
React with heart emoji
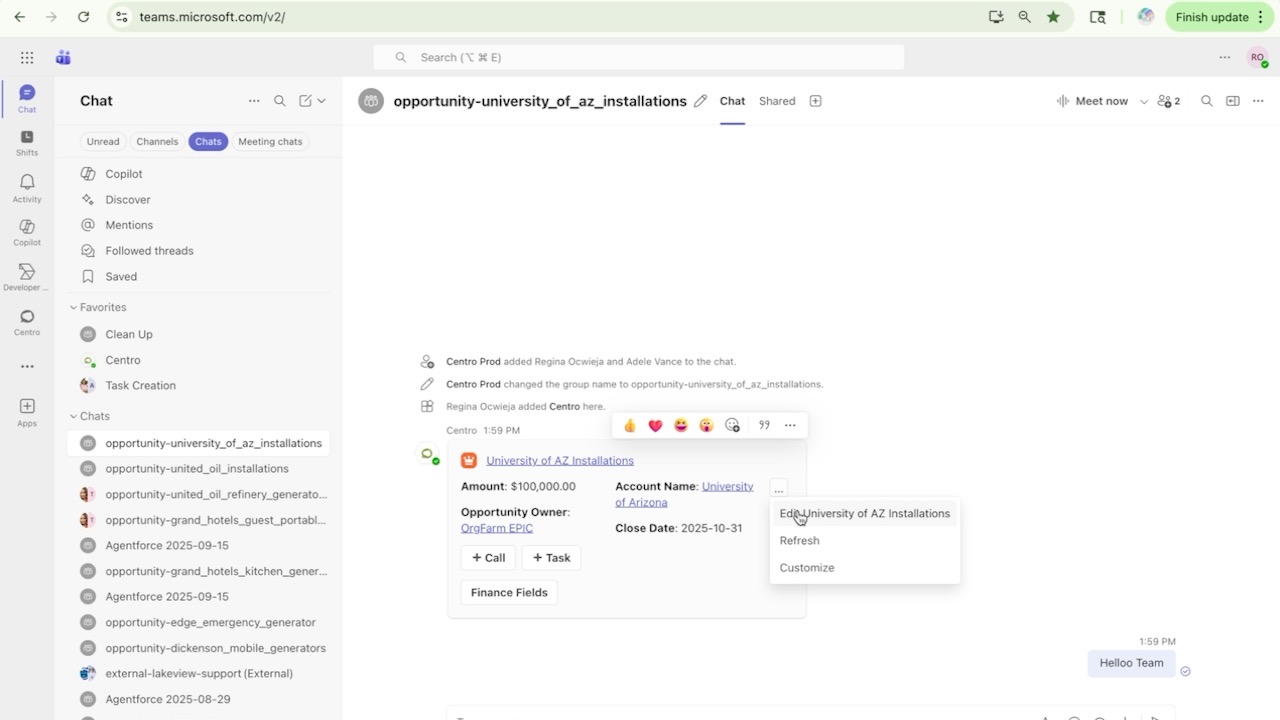tap(655, 425)
